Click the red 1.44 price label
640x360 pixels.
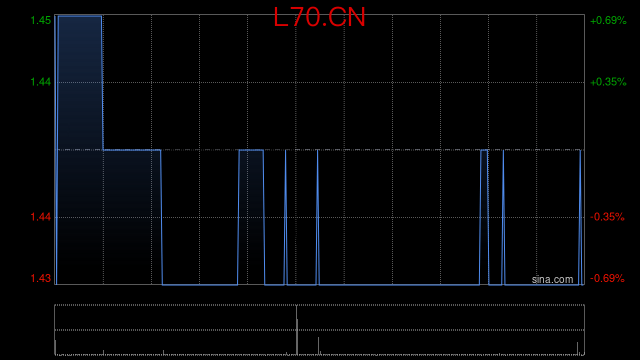(41, 217)
